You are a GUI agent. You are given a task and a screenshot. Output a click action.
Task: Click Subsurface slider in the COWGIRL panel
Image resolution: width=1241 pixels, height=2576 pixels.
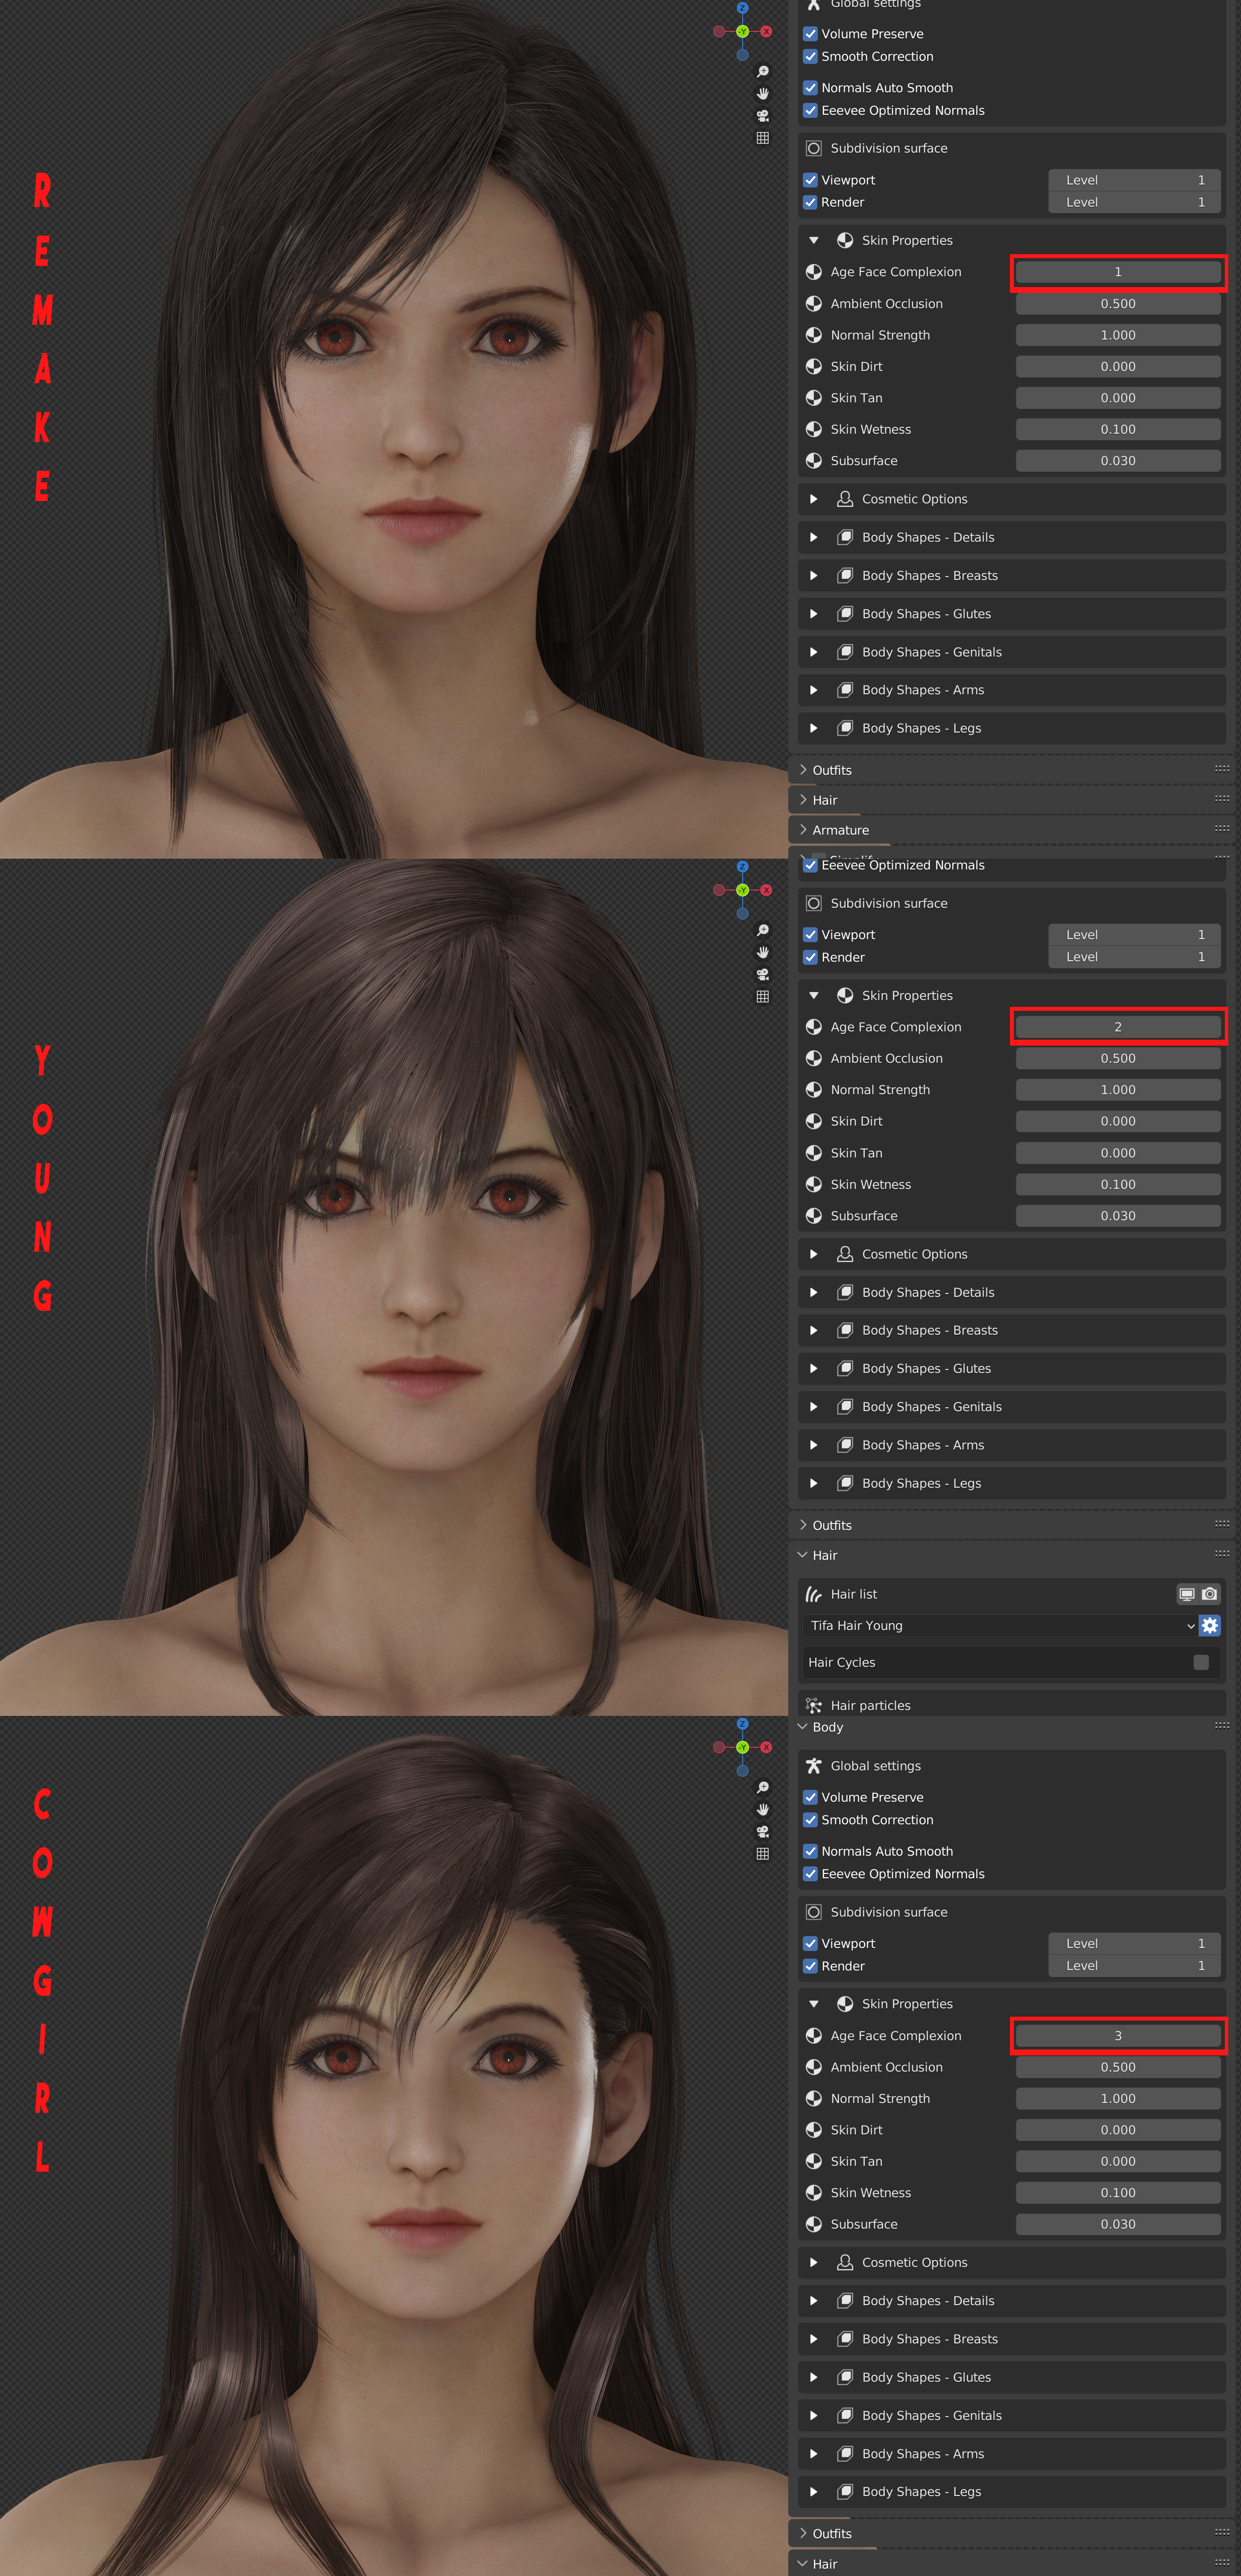(1118, 2224)
